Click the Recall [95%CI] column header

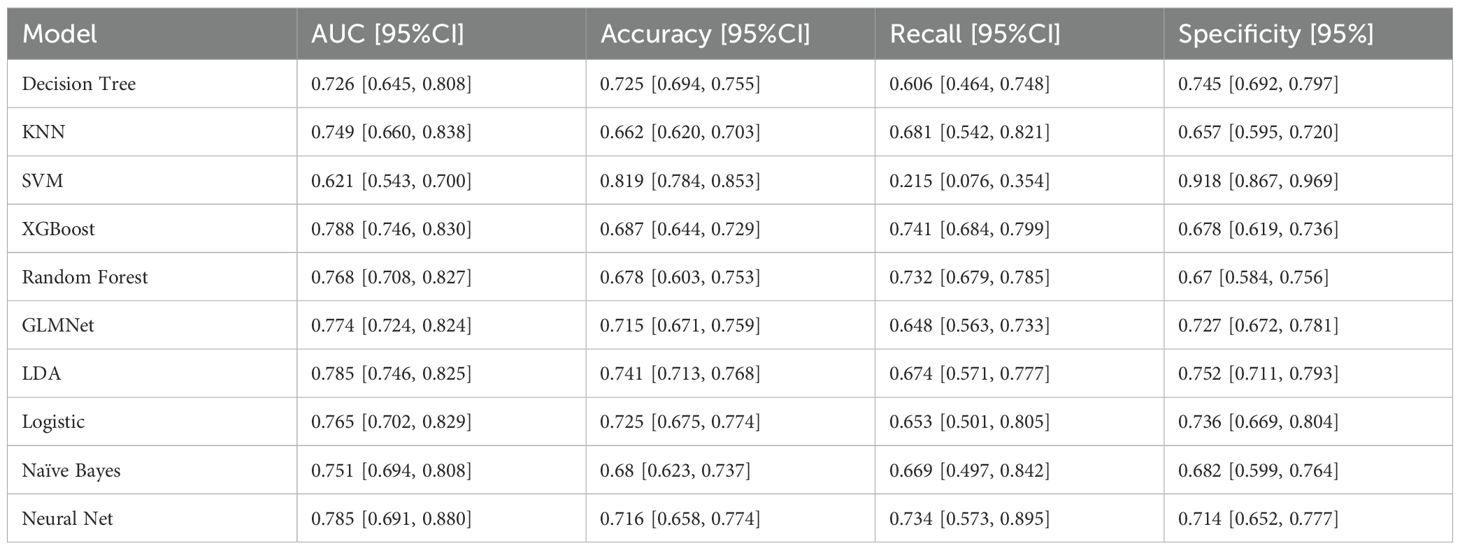pos(974,34)
